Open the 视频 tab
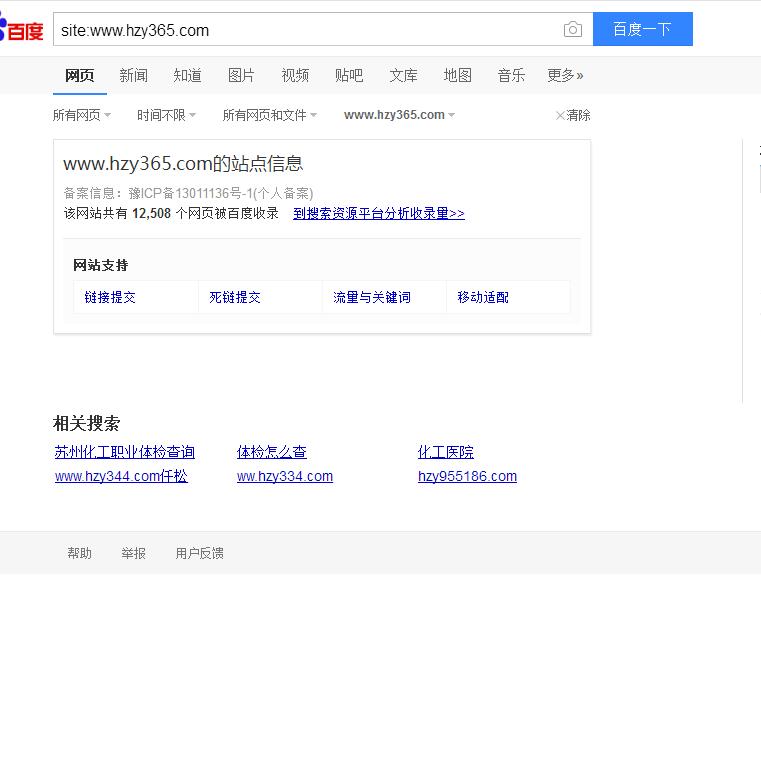Screen dimensions: 761x763 click(295, 75)
